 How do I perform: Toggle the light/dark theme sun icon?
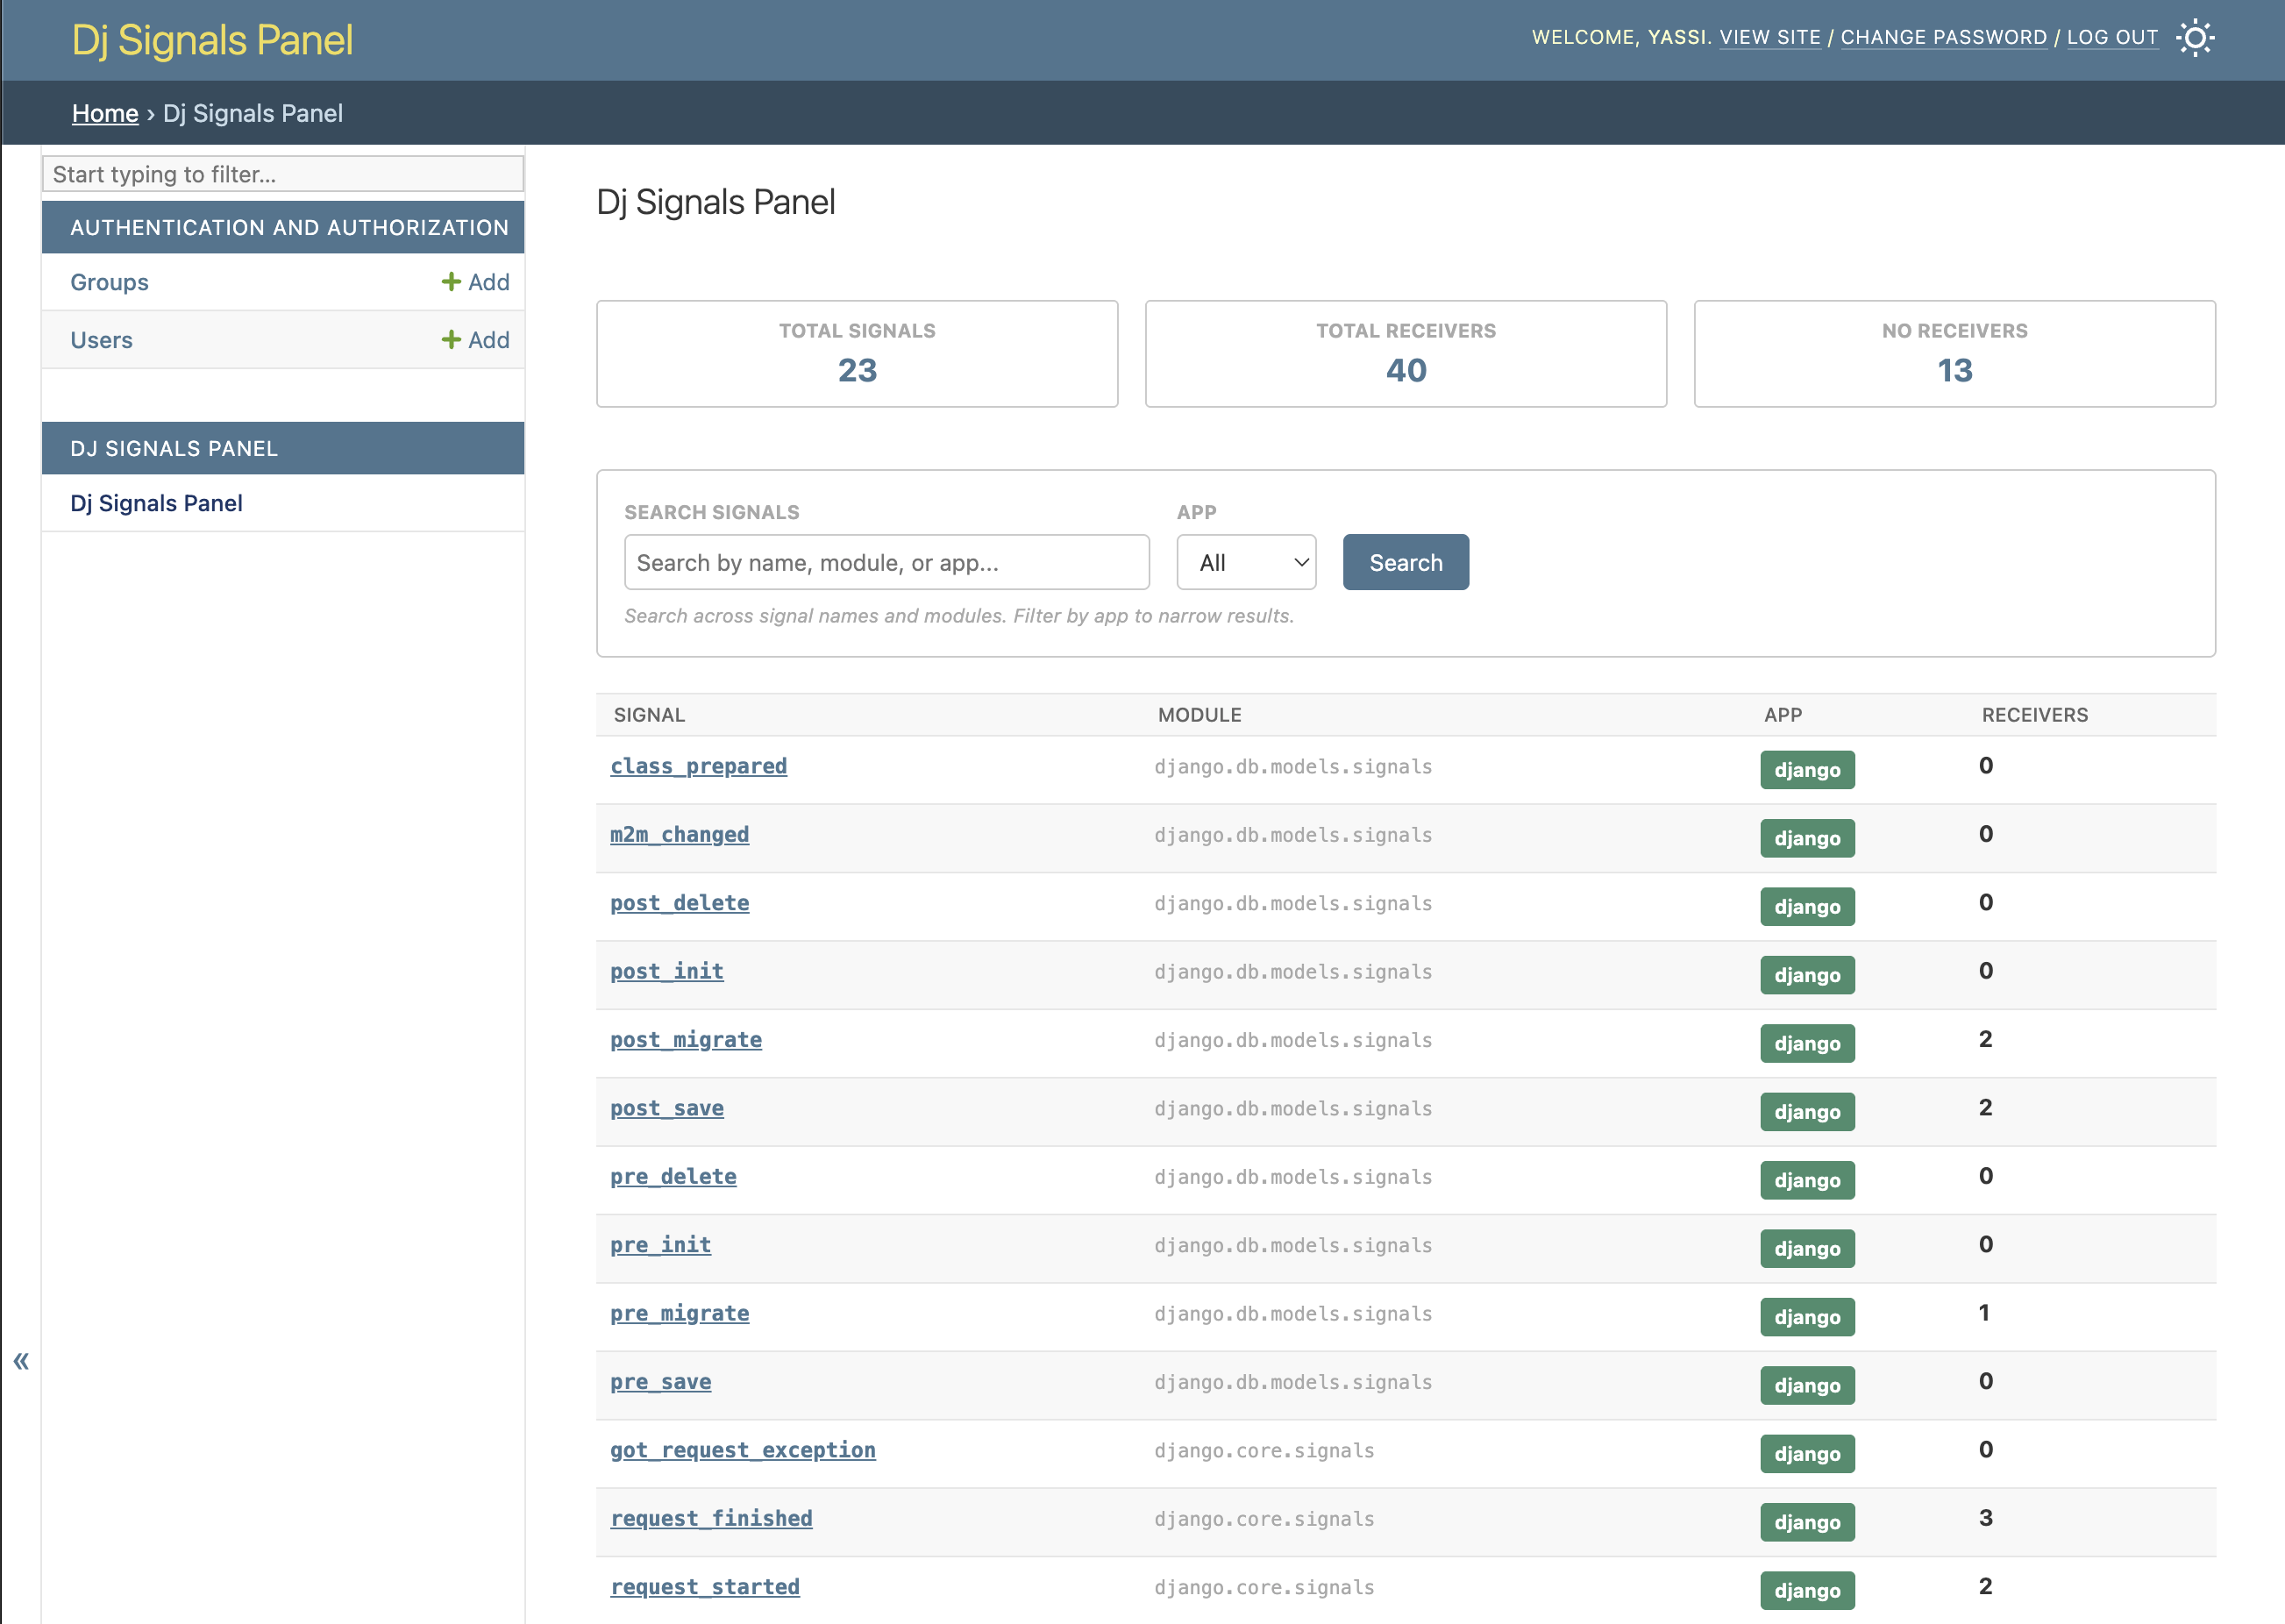pos(2194,38)
